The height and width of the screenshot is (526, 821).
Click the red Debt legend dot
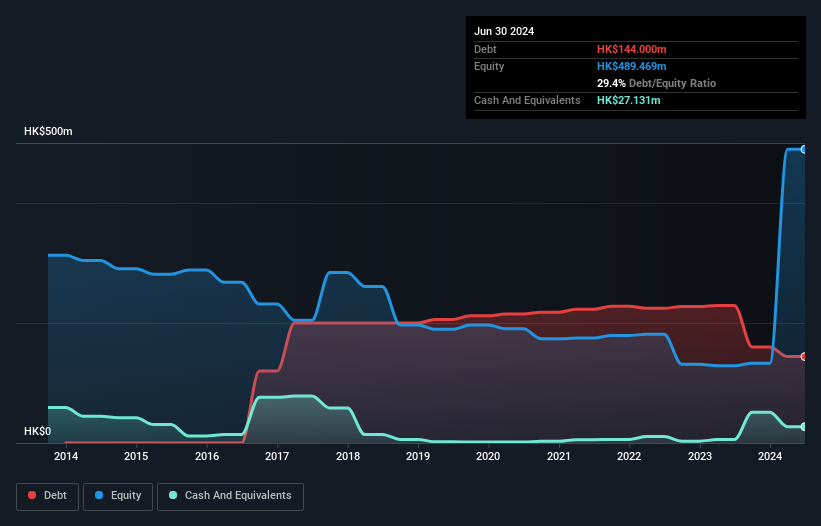(32, 495)
